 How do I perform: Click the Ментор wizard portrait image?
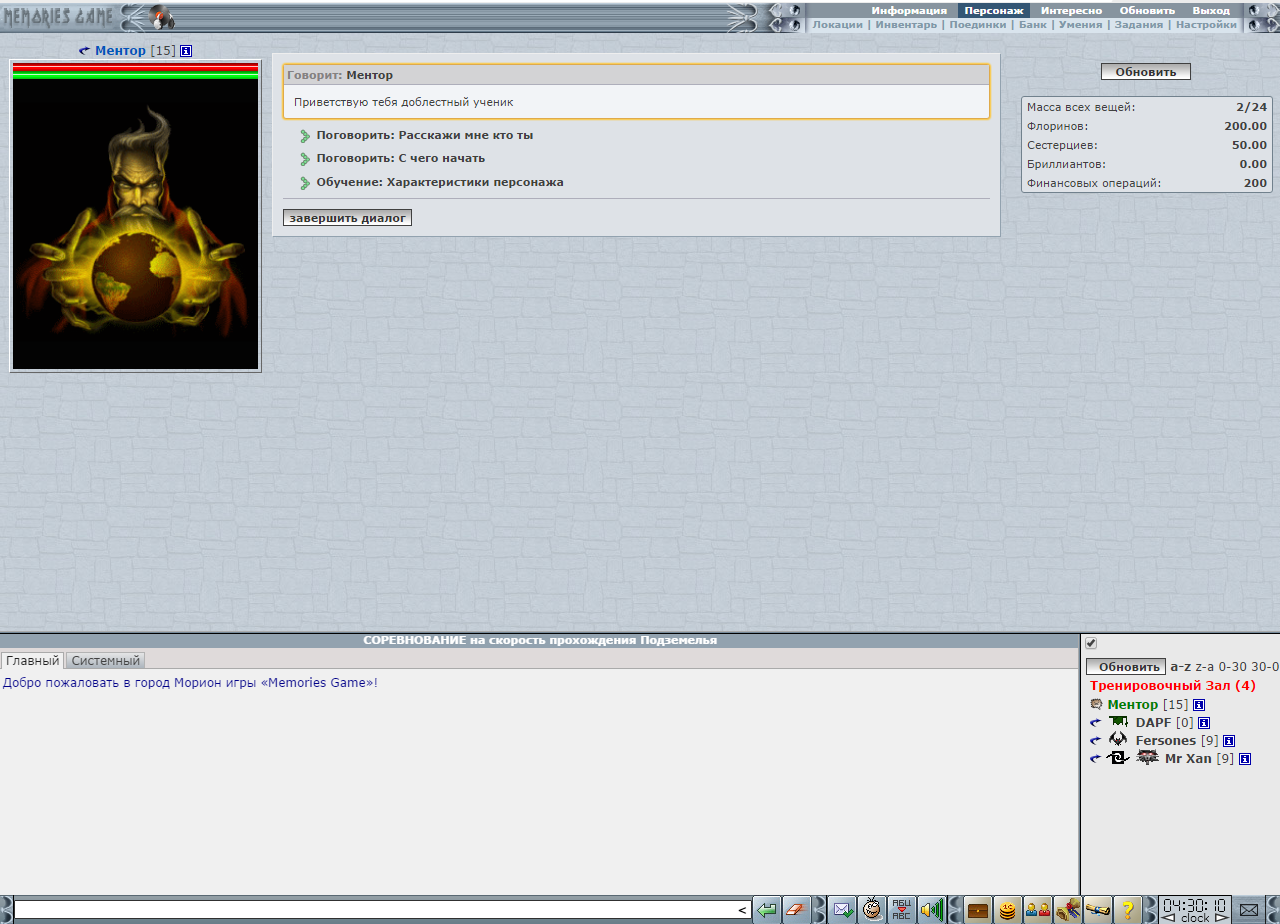click(136, 223)
